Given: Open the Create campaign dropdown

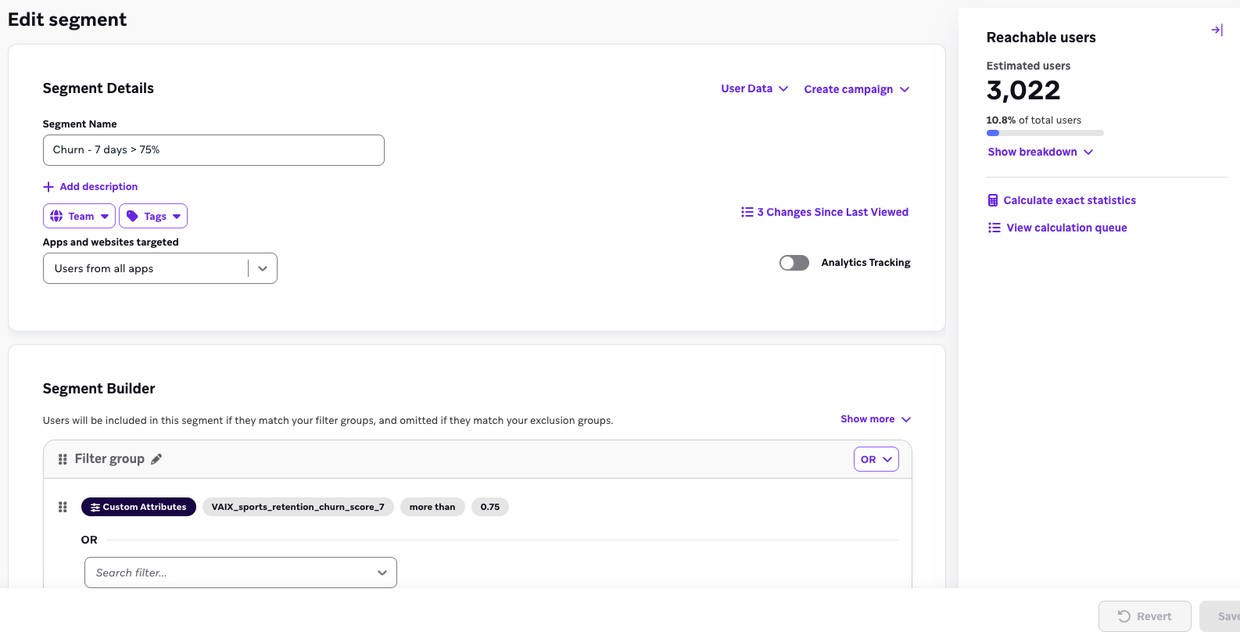Looking at the screenshot, I should click(x=856, y=89).
